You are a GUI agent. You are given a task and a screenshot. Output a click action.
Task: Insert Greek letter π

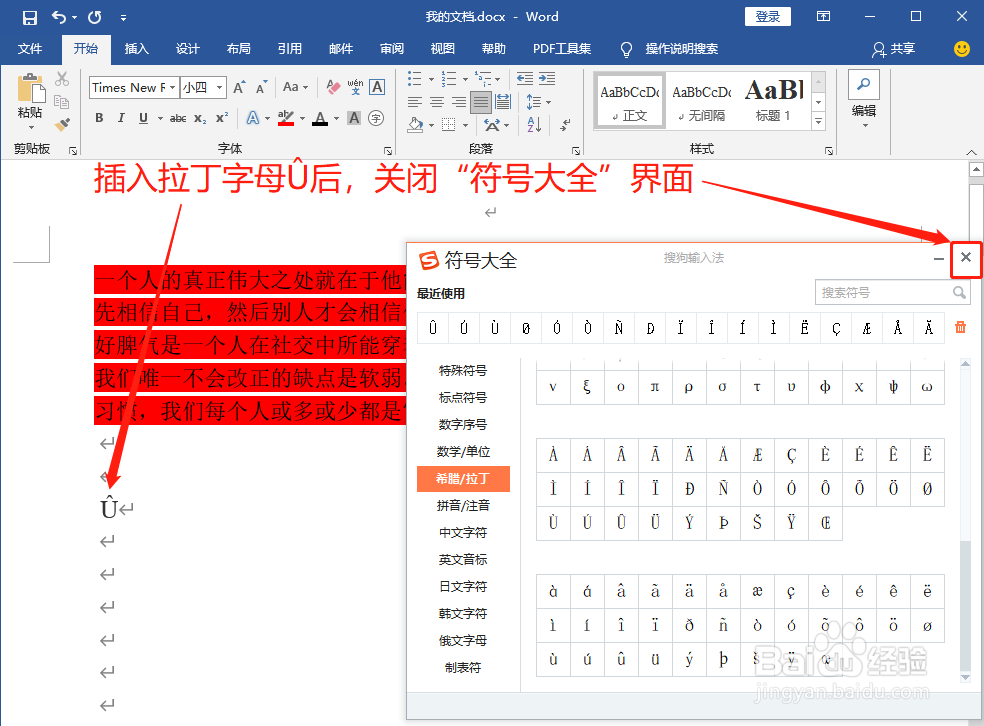655,387
